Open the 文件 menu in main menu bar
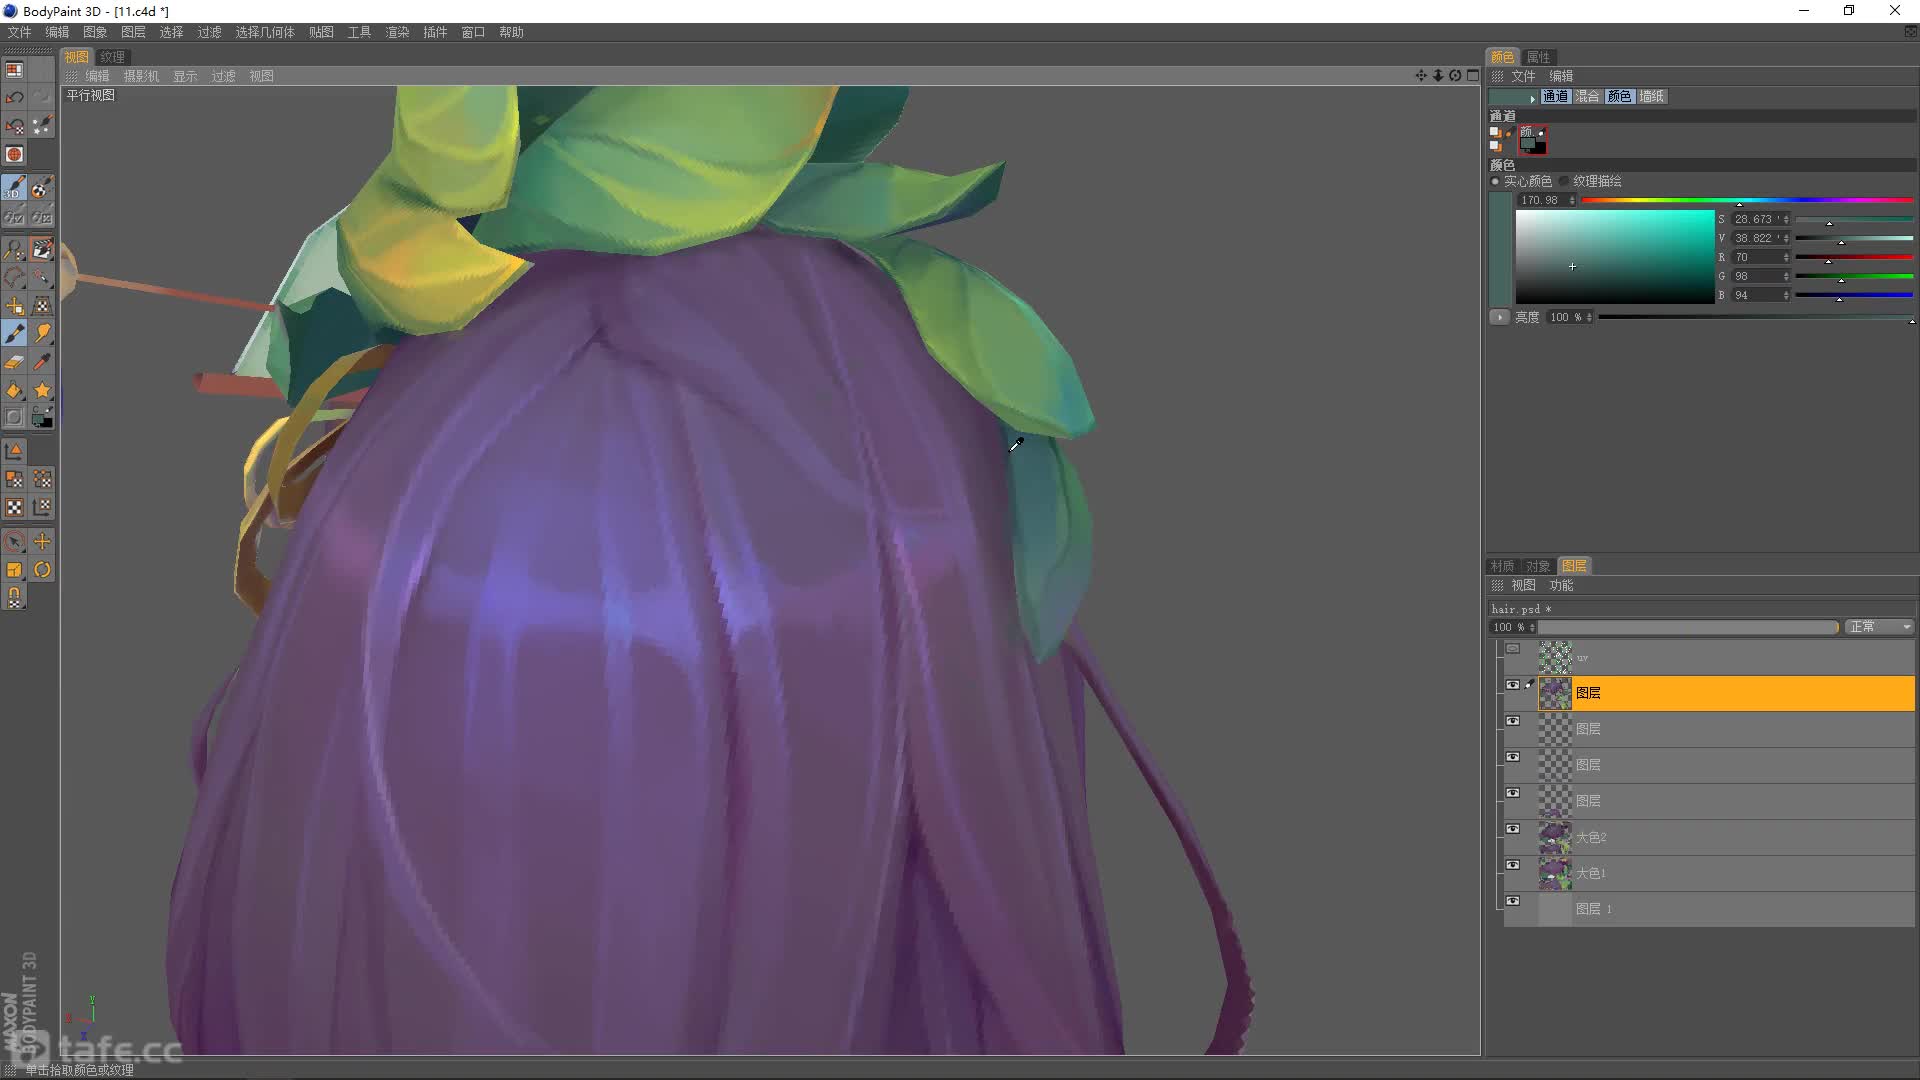The height and width of the screenshot is (1080, 1920). point(19,32)
